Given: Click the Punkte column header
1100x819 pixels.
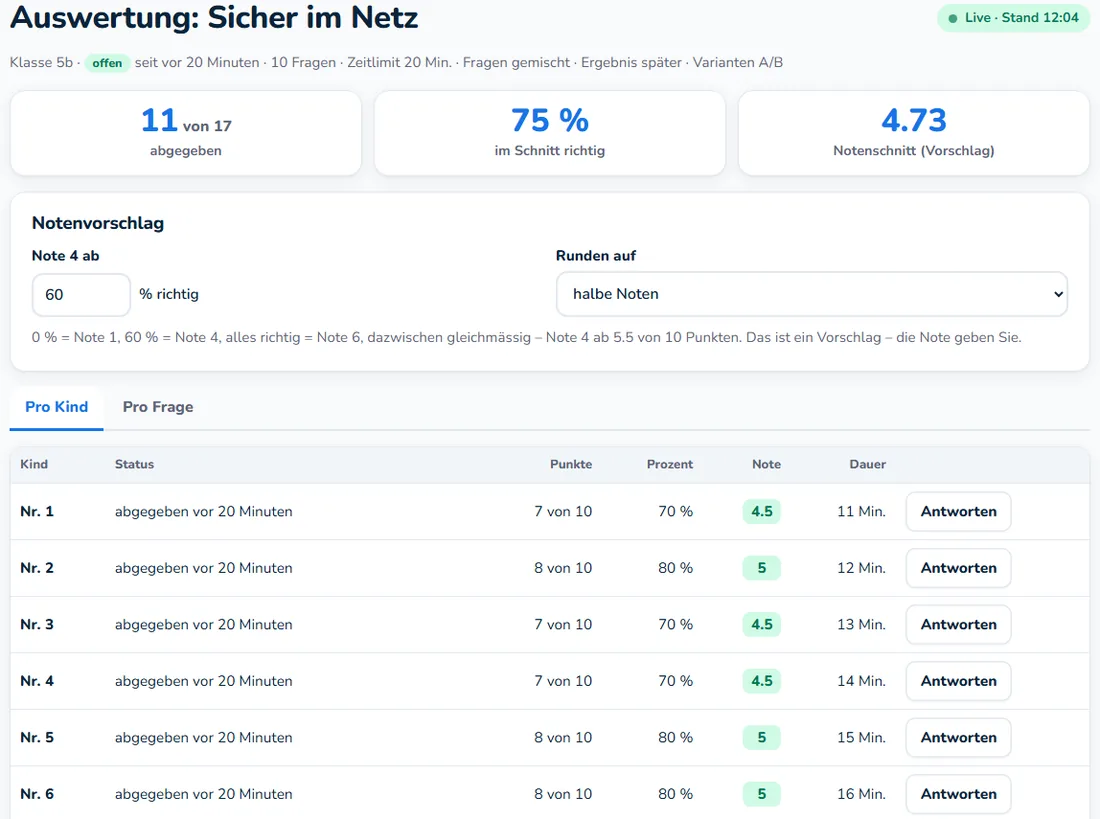Looking at the screenshot, I should pos(571,464).
